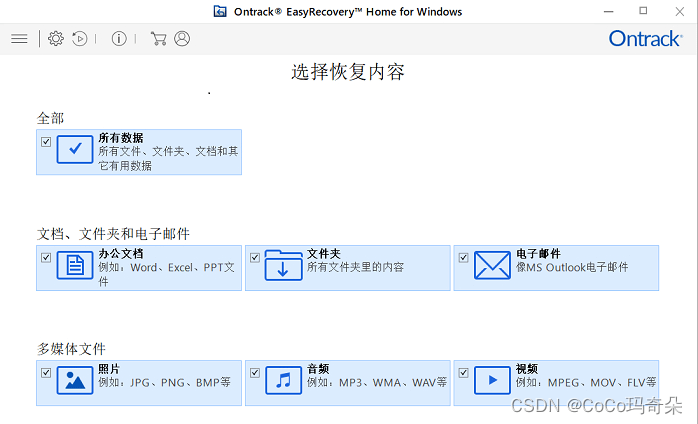Toggle the 照片 checkbox
Viewport: 698px width, 424px height.
[x=46, y=373]
